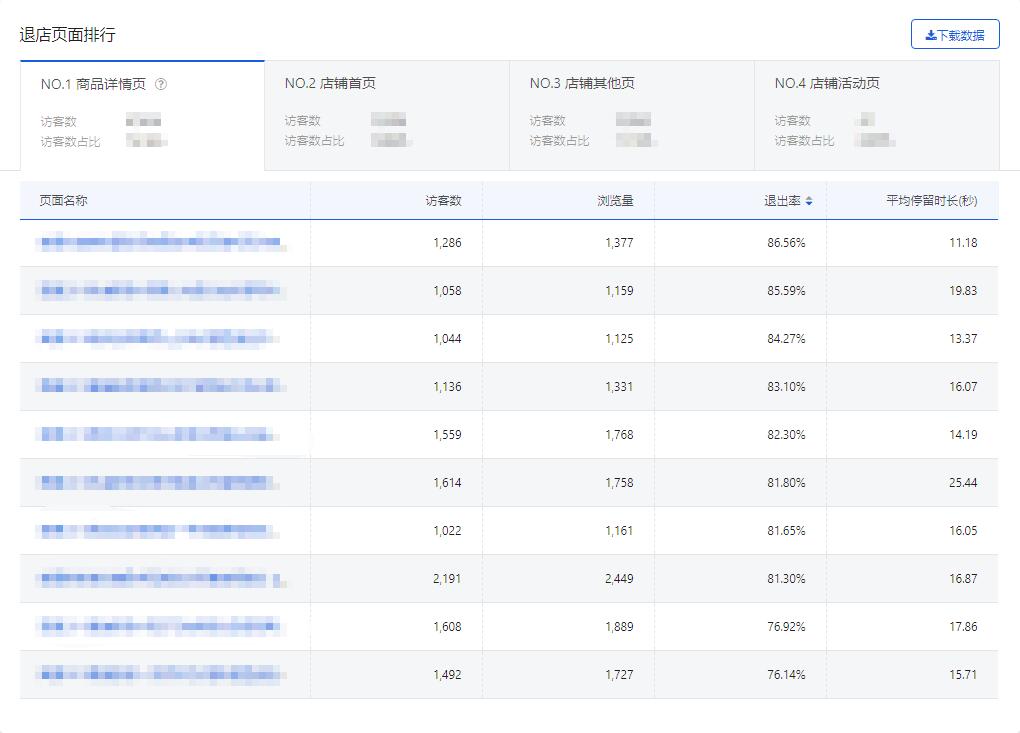Click the visitor count 1,044

[448, 338]
